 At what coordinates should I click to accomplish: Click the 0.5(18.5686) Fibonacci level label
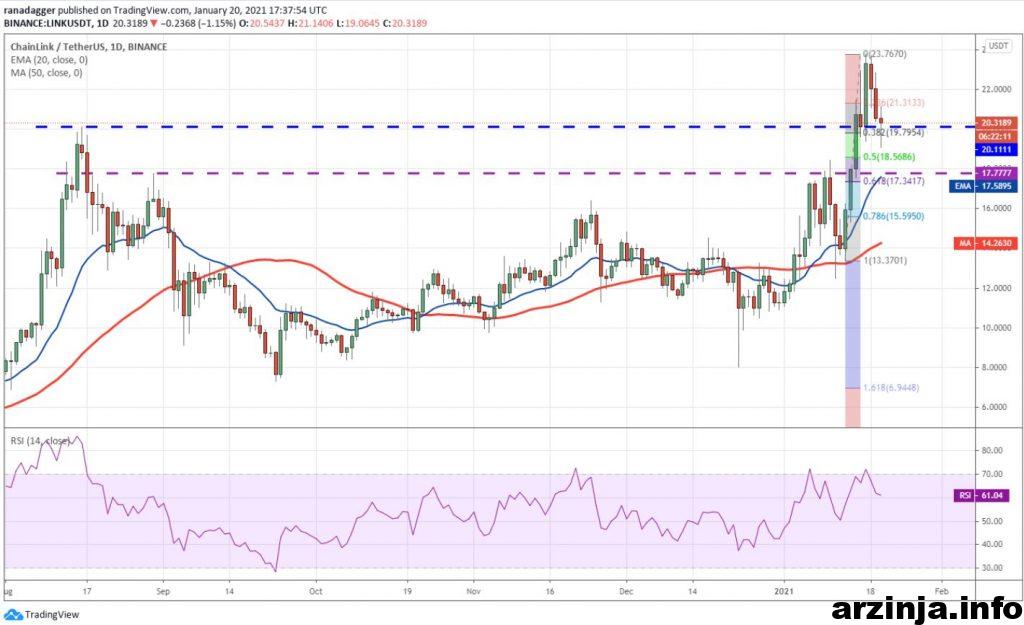point(889,157)
